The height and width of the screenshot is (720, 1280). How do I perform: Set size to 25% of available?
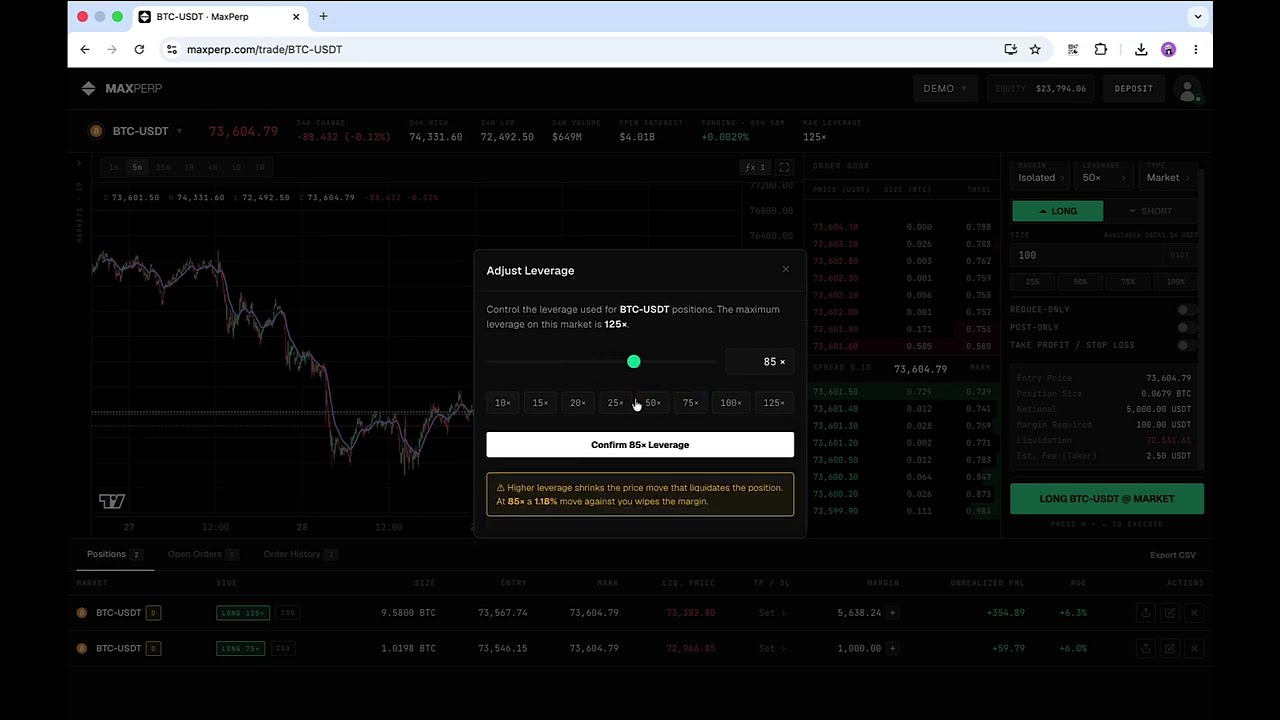[1033, 282]
